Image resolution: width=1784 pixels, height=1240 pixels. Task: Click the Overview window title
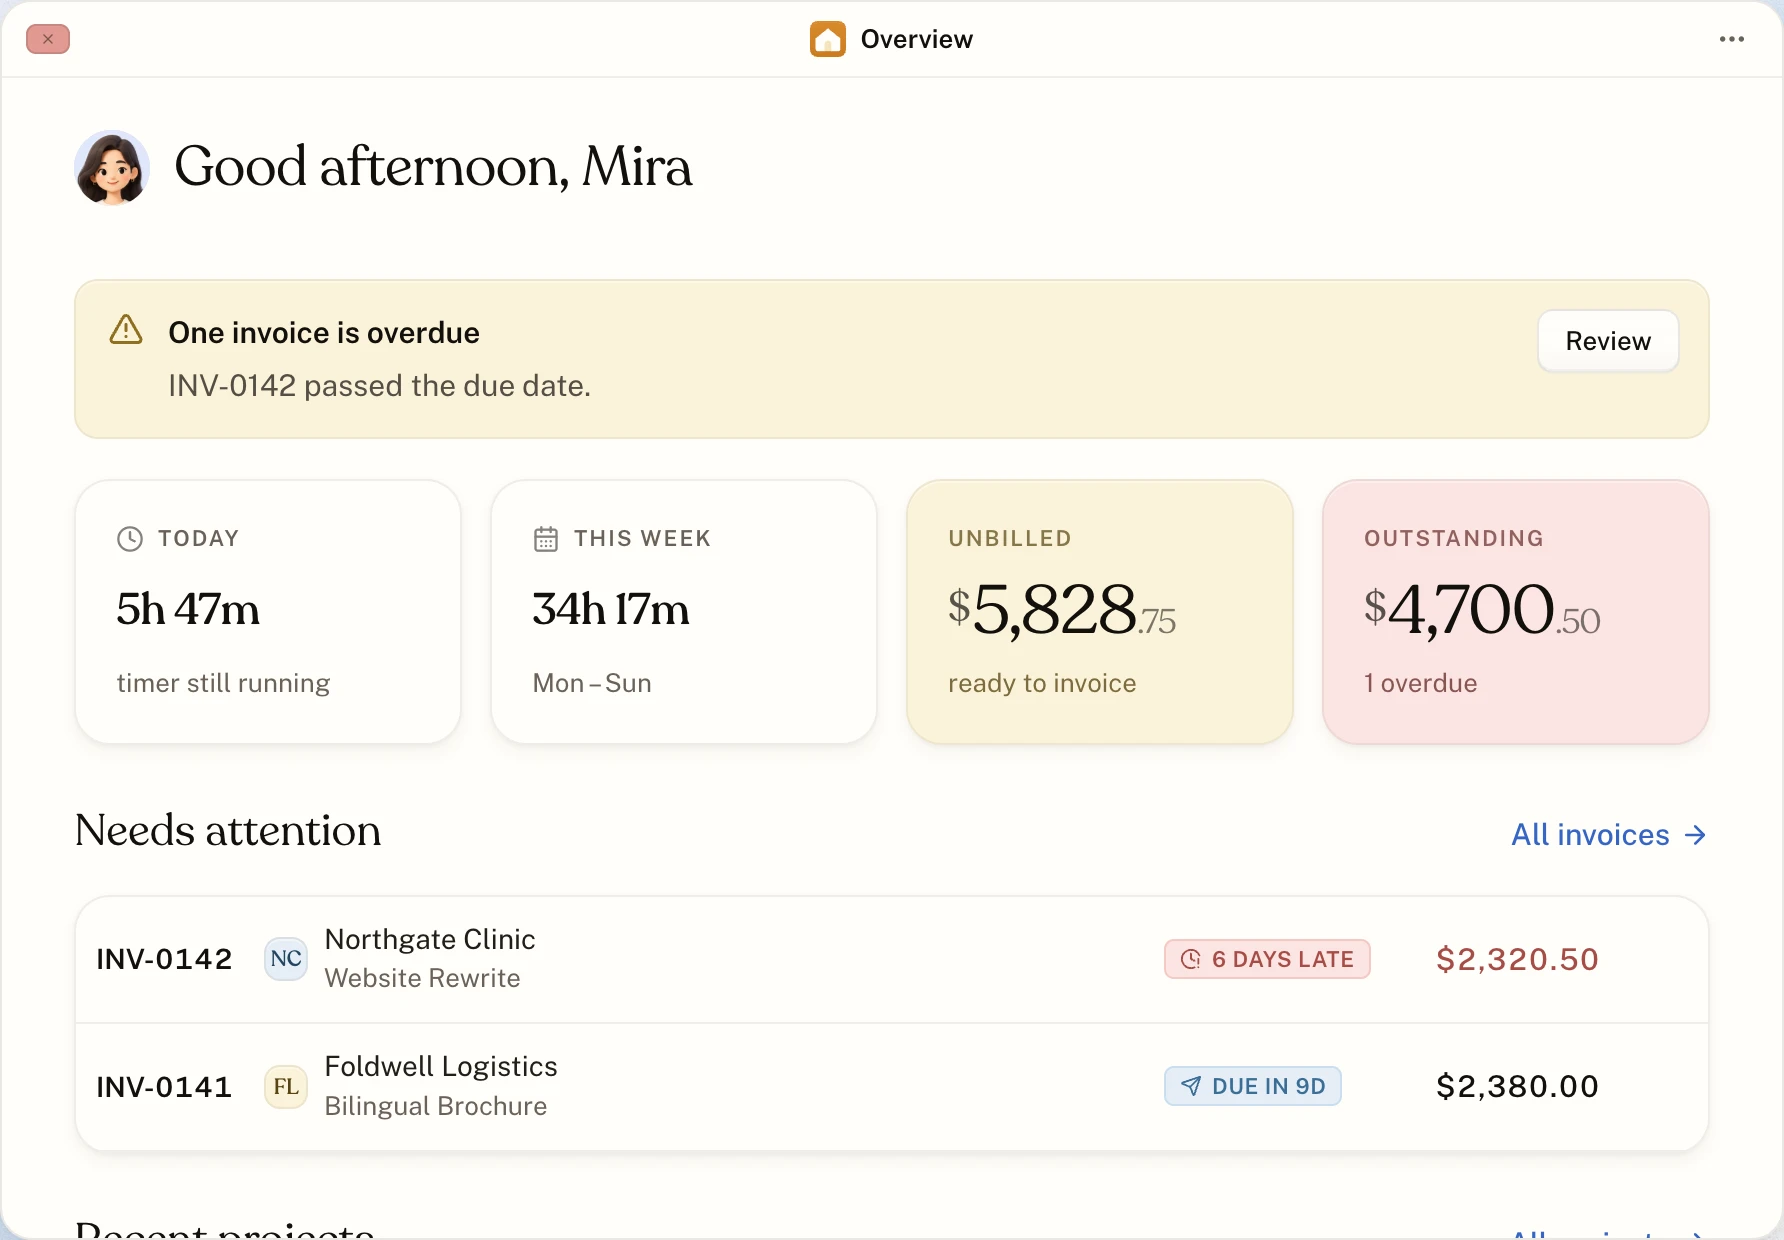916,39
